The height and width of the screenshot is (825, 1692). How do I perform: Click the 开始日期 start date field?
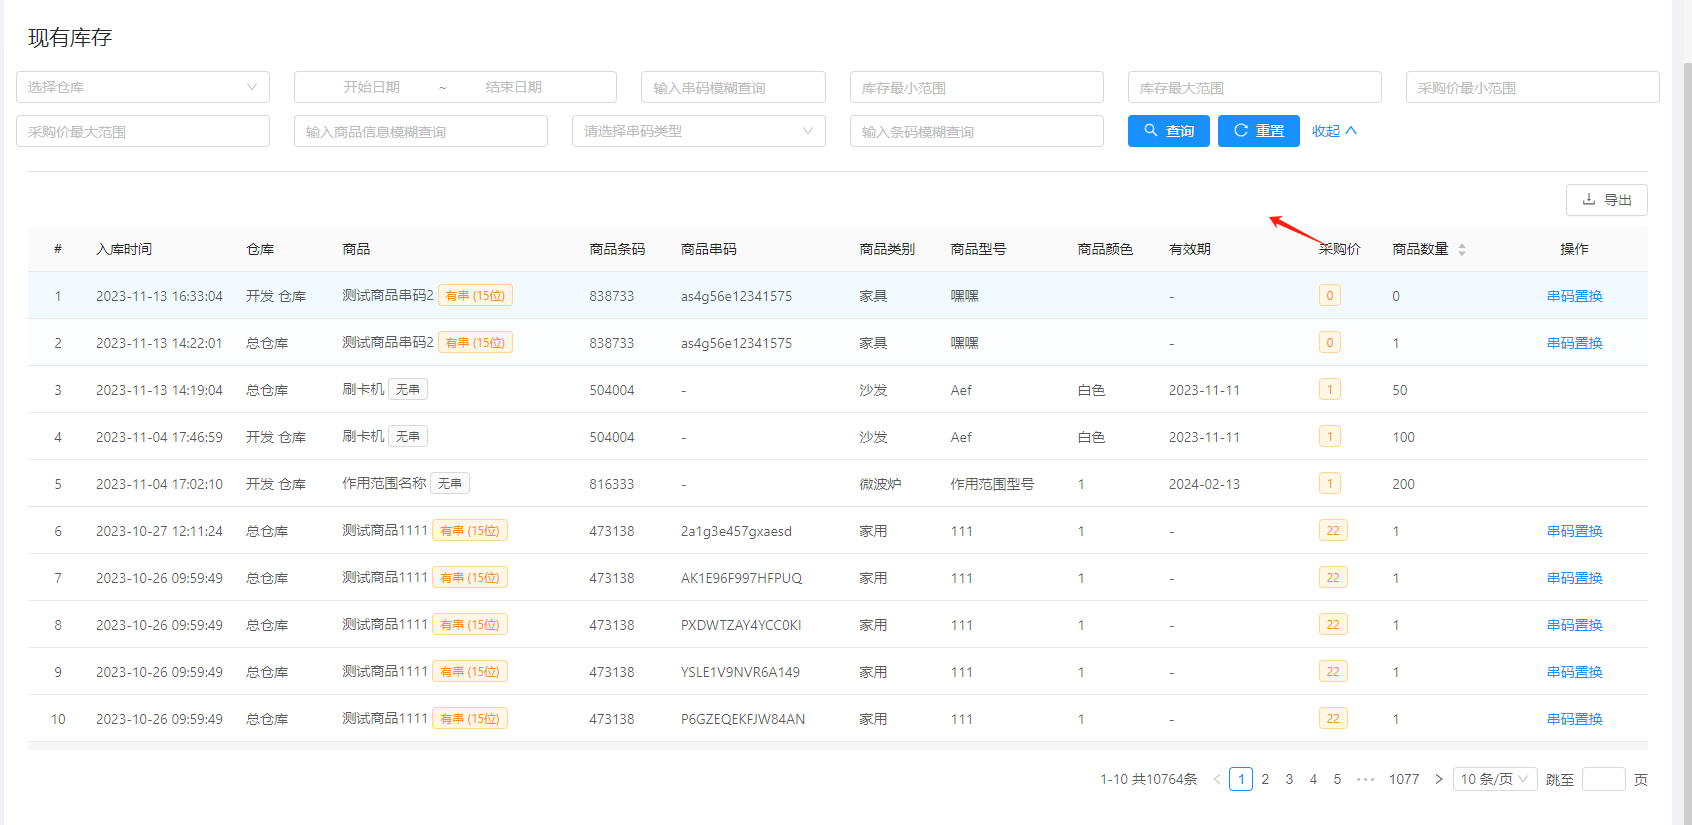(372, 87)
